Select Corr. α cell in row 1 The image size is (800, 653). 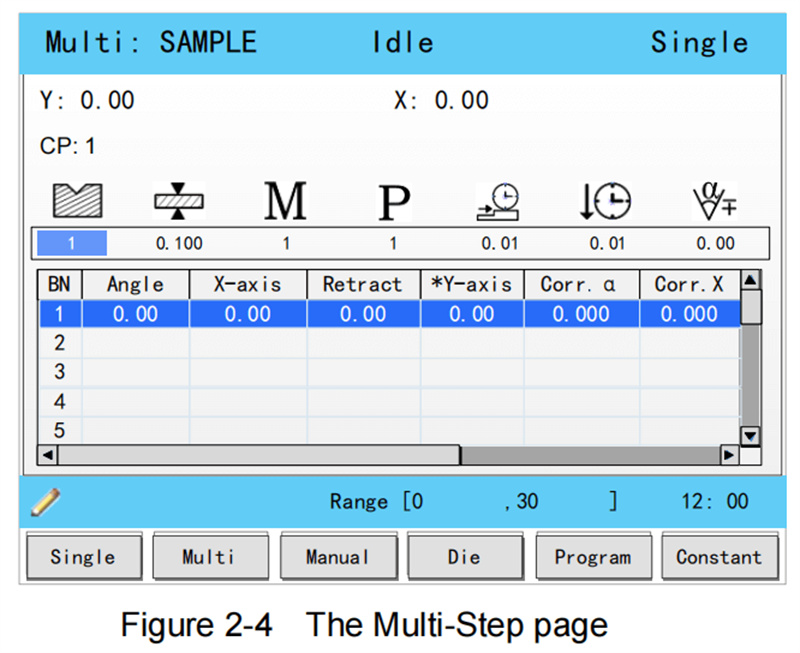pyautogui.click(x=581, y=314)
